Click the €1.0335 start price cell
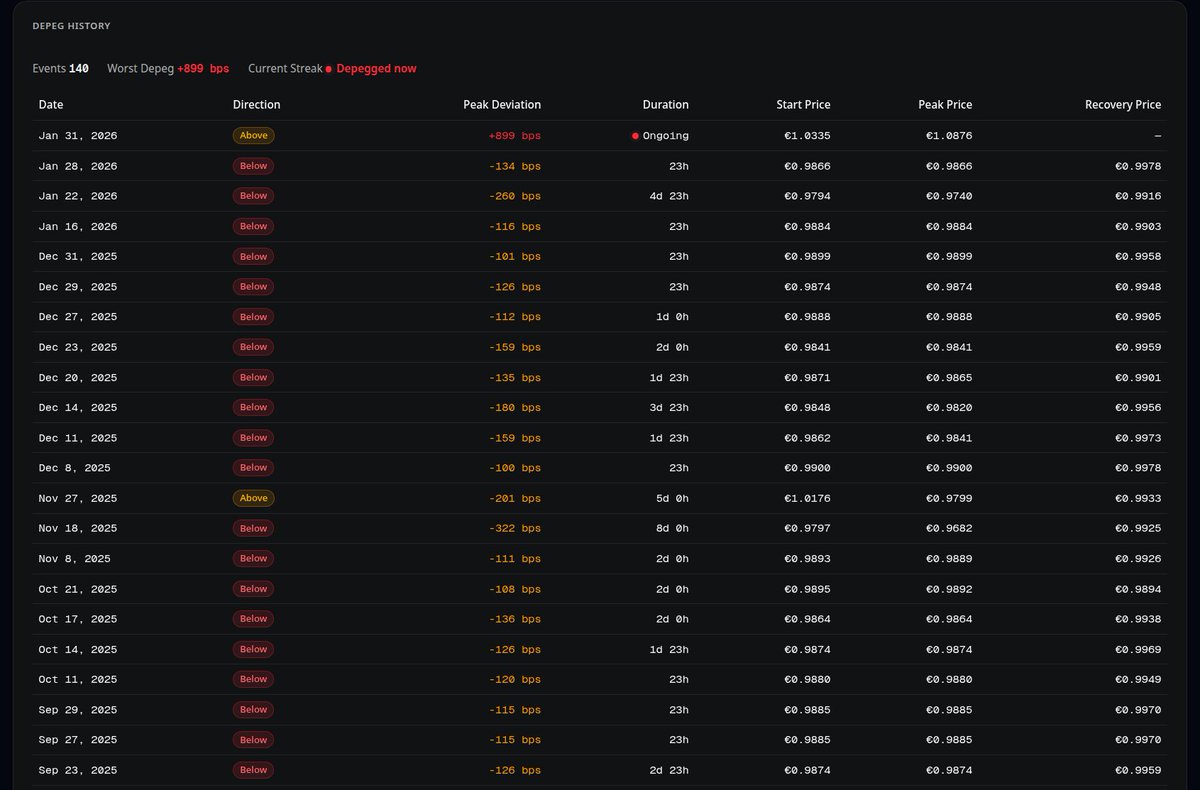 click(807, 136)
